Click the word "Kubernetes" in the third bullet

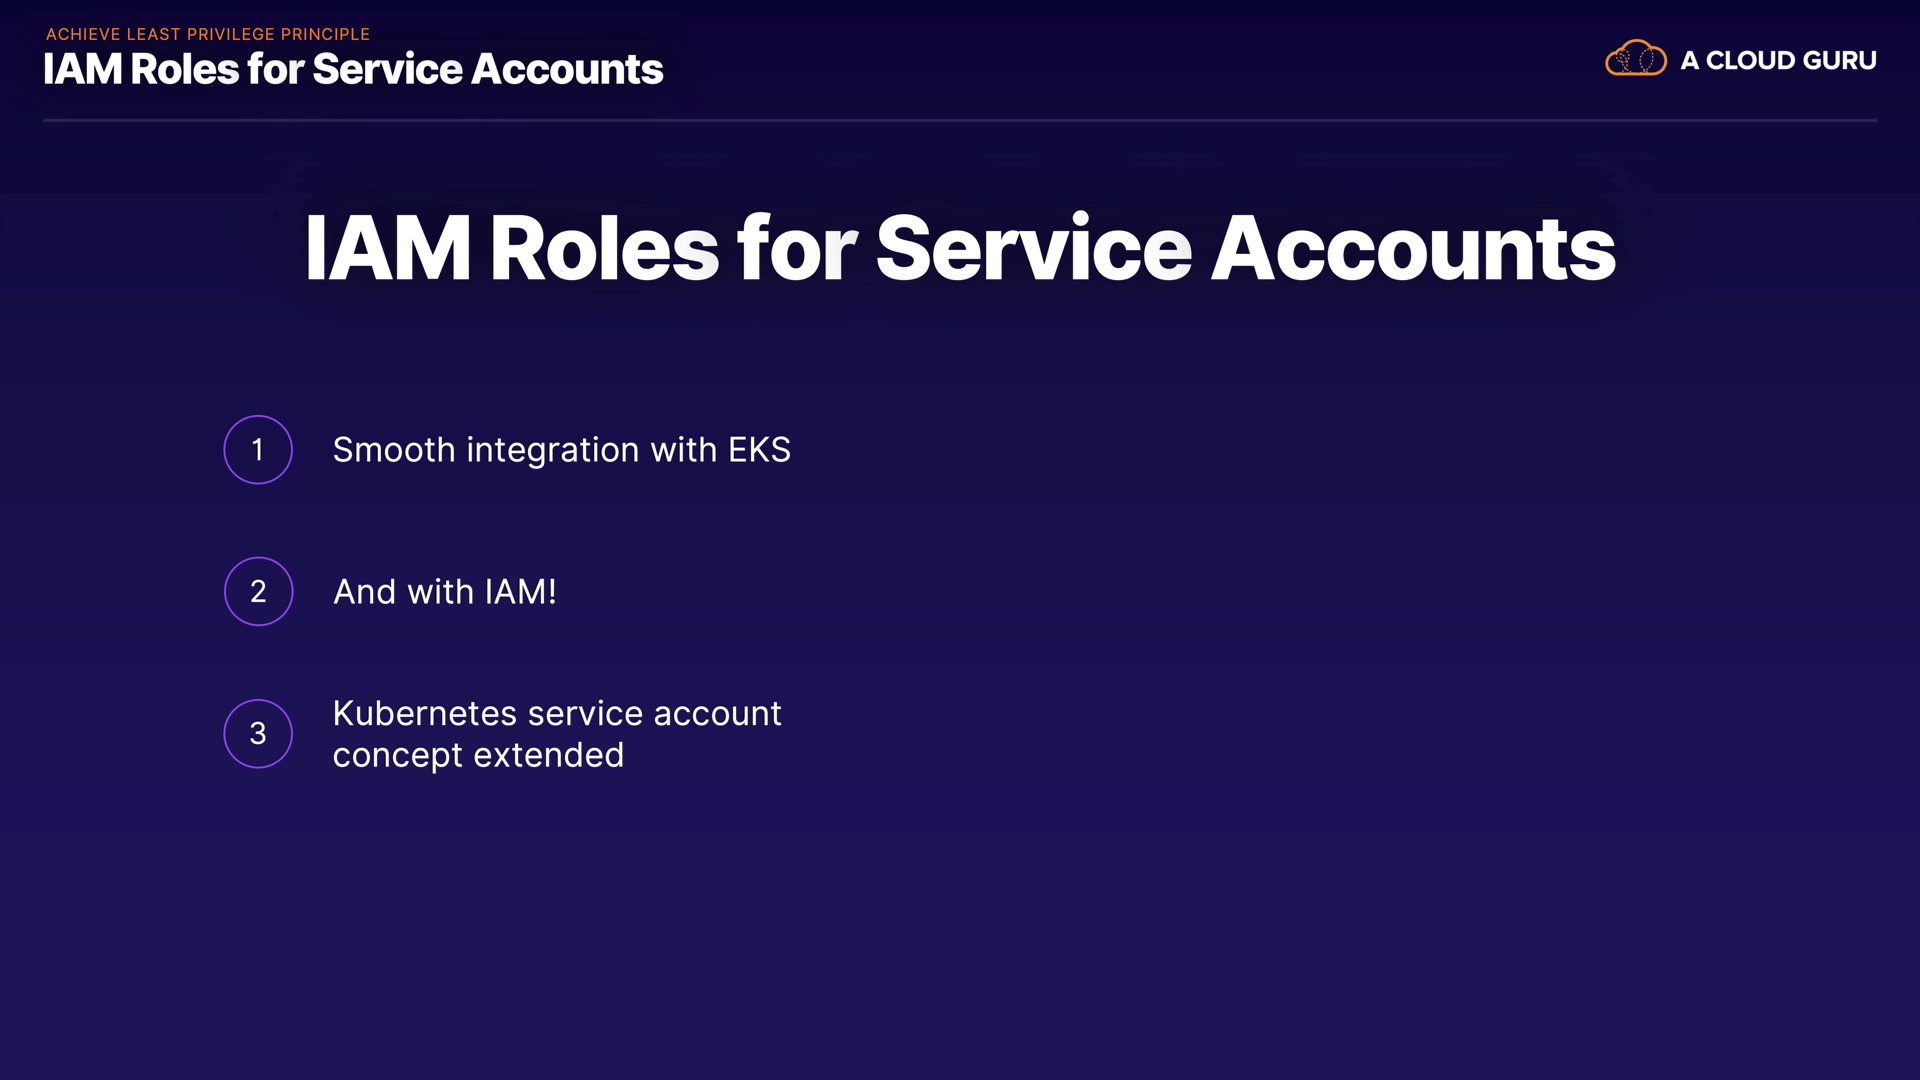click(424, 714)
